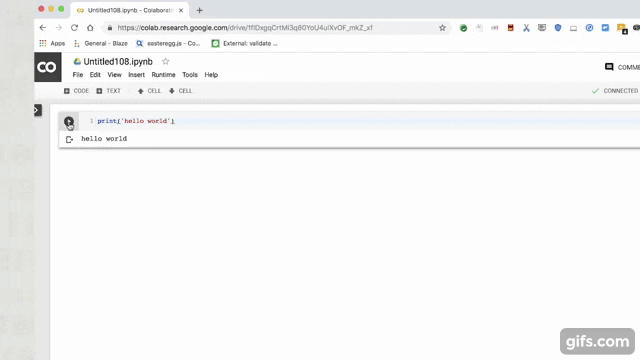Click the CONNECTED runtime status
Image resolution: width=640 pixels, height=360 pixels.
click(x=615, y=91)
